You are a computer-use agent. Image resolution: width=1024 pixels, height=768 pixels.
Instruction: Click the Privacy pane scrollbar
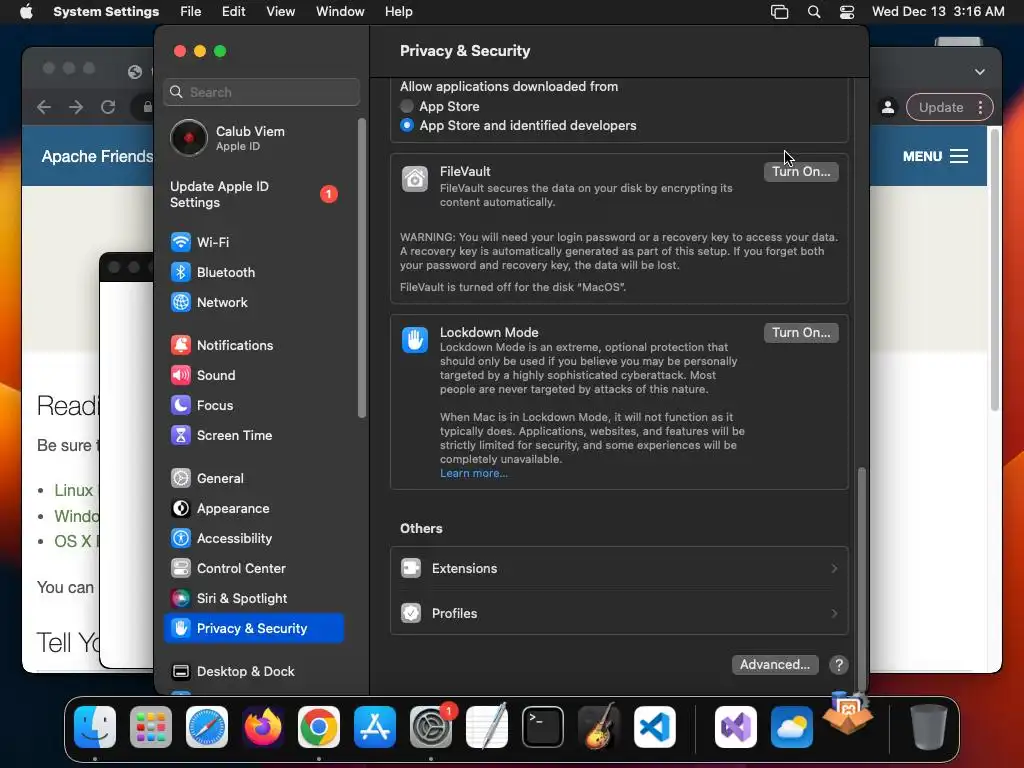pyautogui.click(x=861, y=579)
